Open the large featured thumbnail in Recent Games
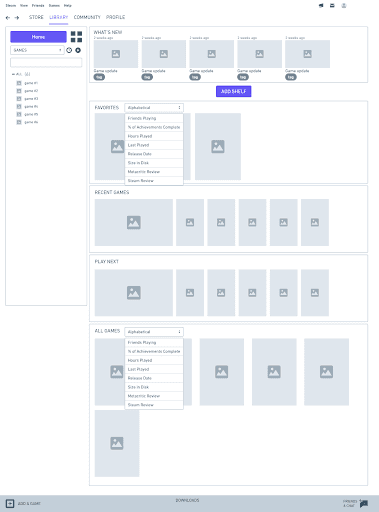 [134, 222]
